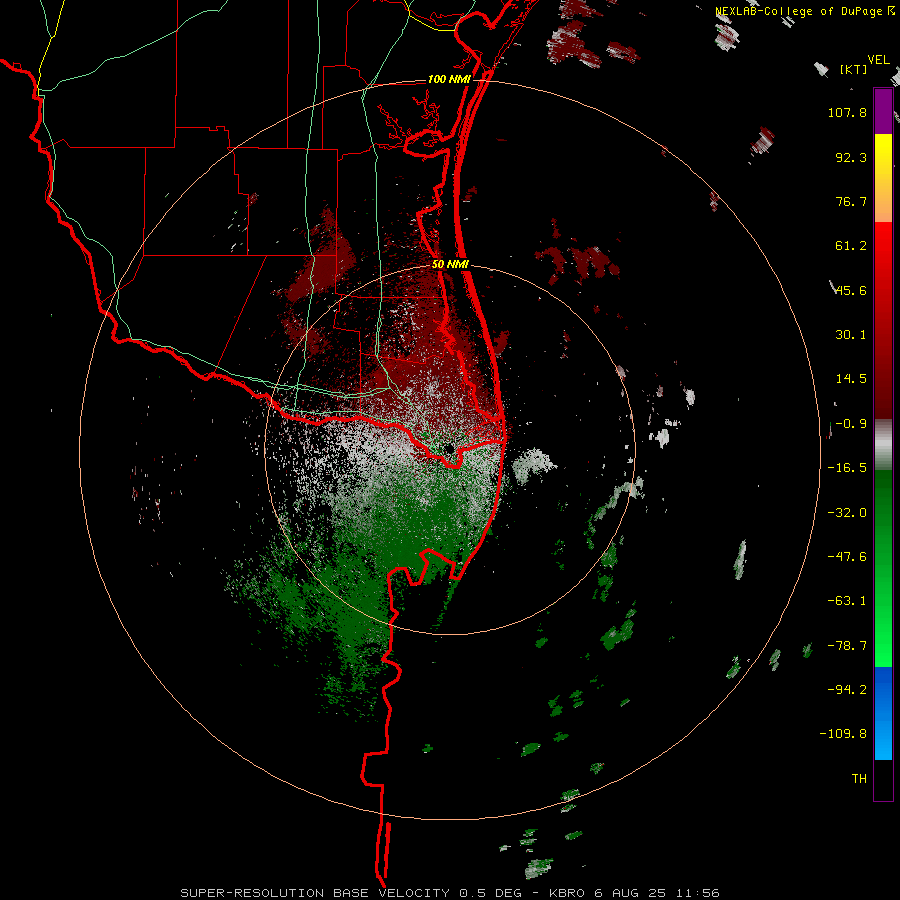Click the TH legend label
The image size is (900, 900).
(x=859, y=779)
